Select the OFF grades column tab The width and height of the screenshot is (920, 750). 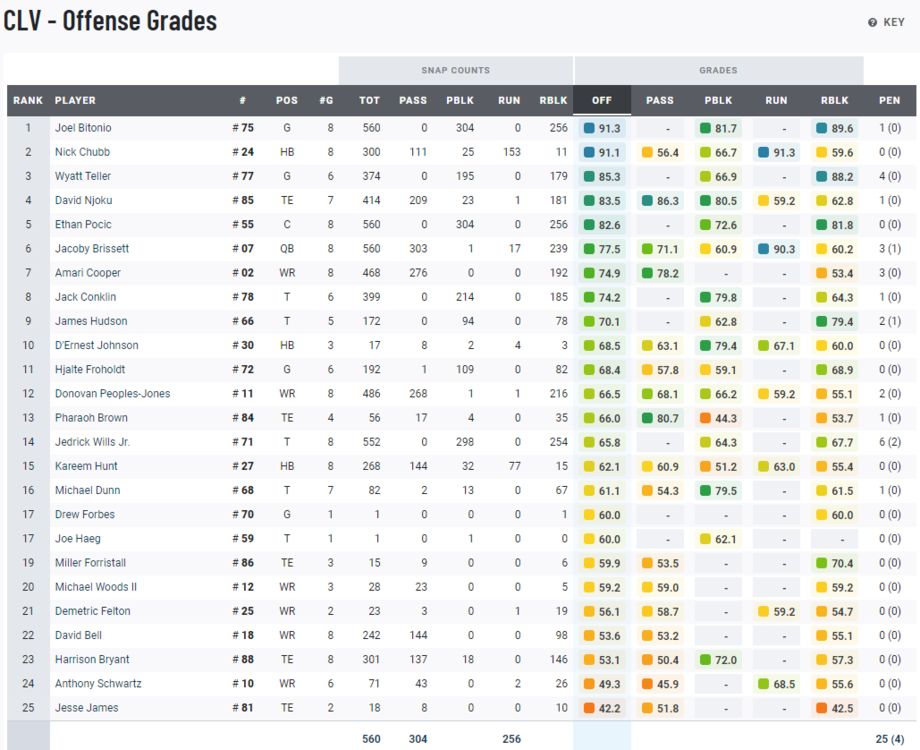click(602, 100)
